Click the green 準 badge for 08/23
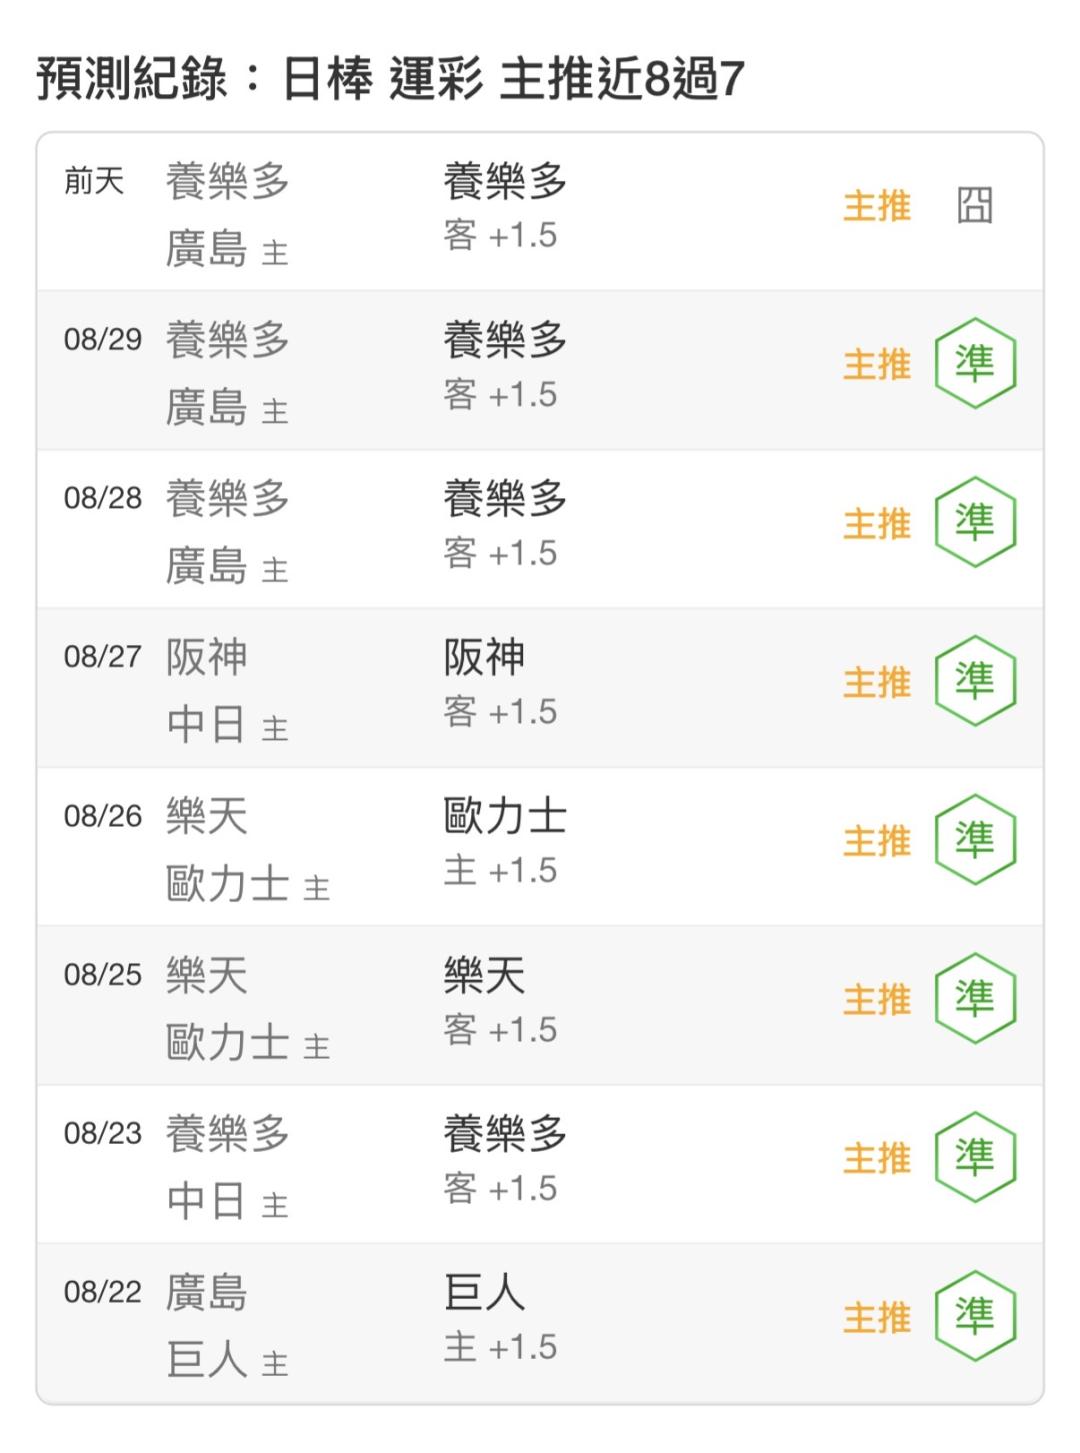The width and height of the screenshot is (1080, 1453). click(975, 1158)
